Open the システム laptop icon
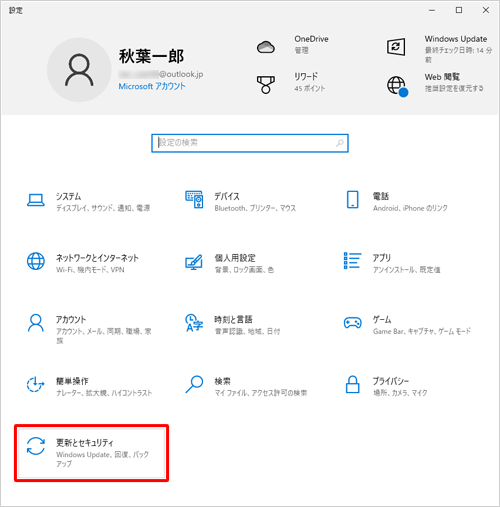Image resolution: width=500 pixels, height=507 pixels. click(x=36, y=200)
